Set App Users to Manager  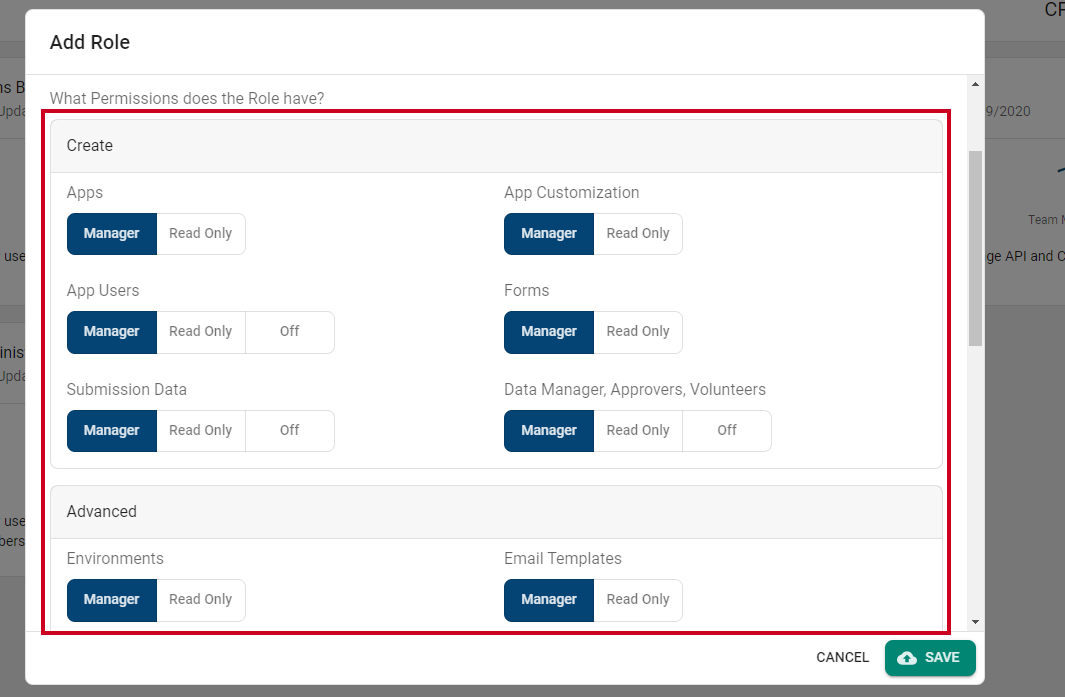point(111,332)
